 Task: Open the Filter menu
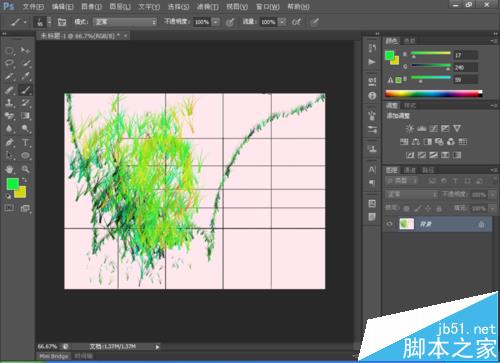(207, 6)
